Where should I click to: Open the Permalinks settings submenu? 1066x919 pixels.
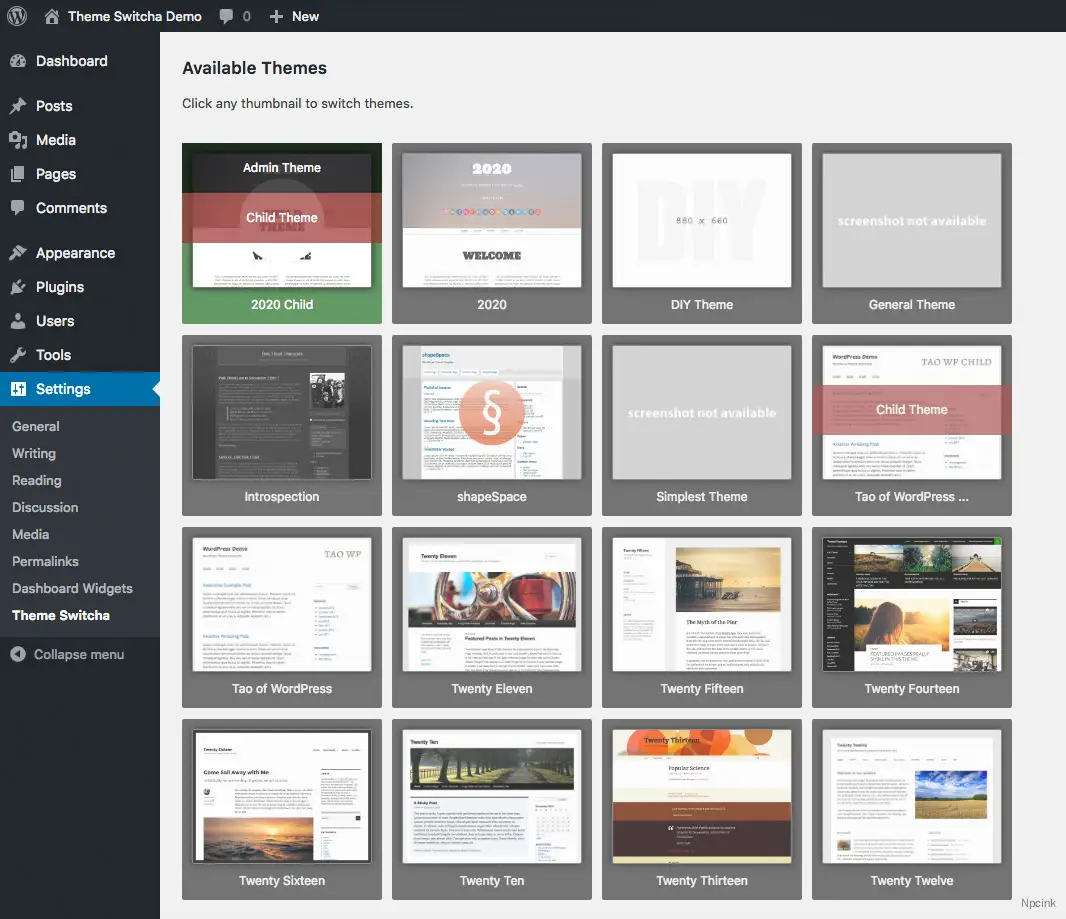[45, 561]
